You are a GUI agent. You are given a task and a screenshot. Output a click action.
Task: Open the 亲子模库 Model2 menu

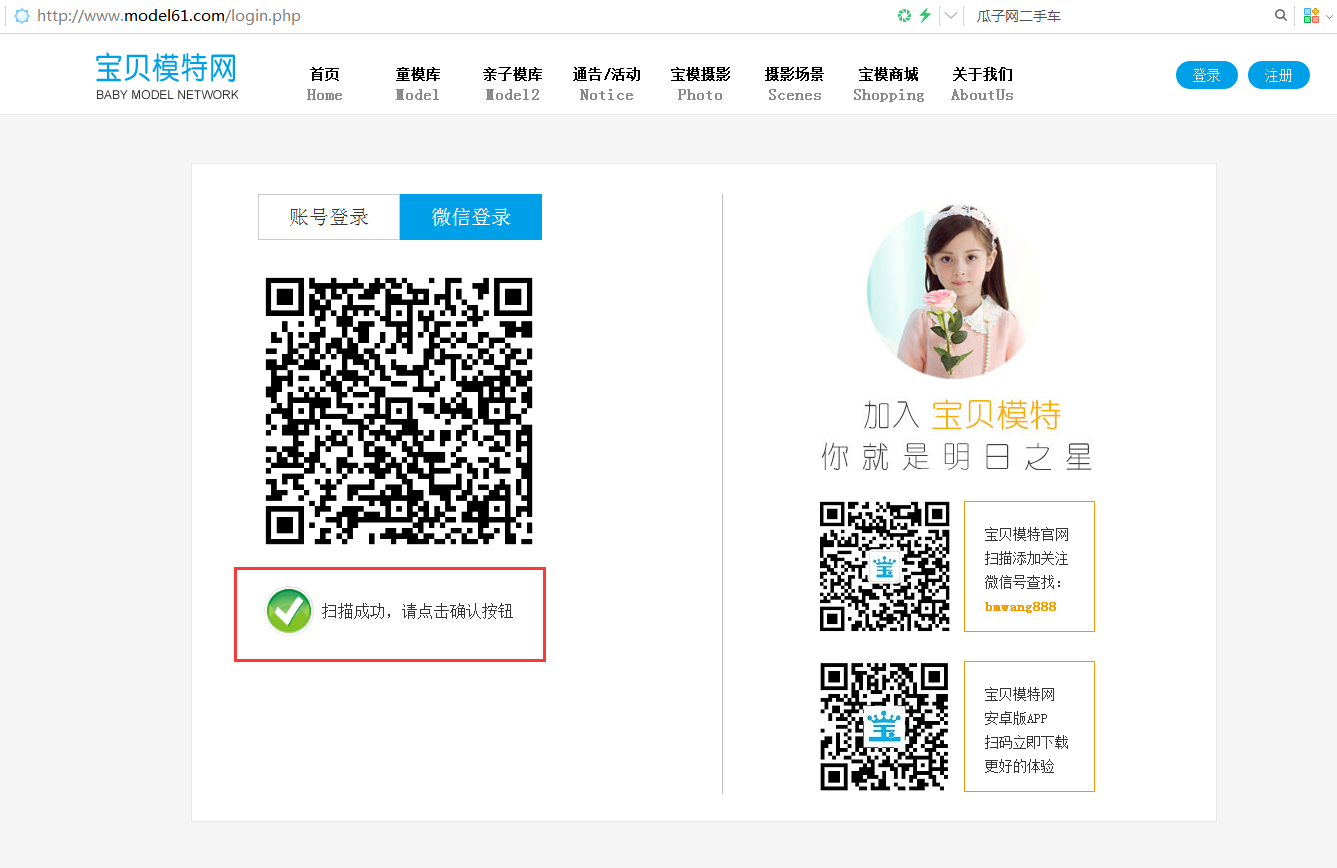pyautogui.click(x=512, y=84)
